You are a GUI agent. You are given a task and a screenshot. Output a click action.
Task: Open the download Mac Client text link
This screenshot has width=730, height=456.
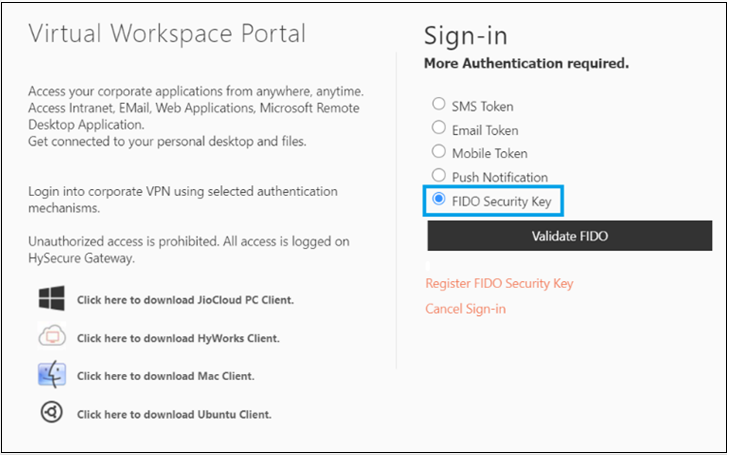[x=166, y=376]
